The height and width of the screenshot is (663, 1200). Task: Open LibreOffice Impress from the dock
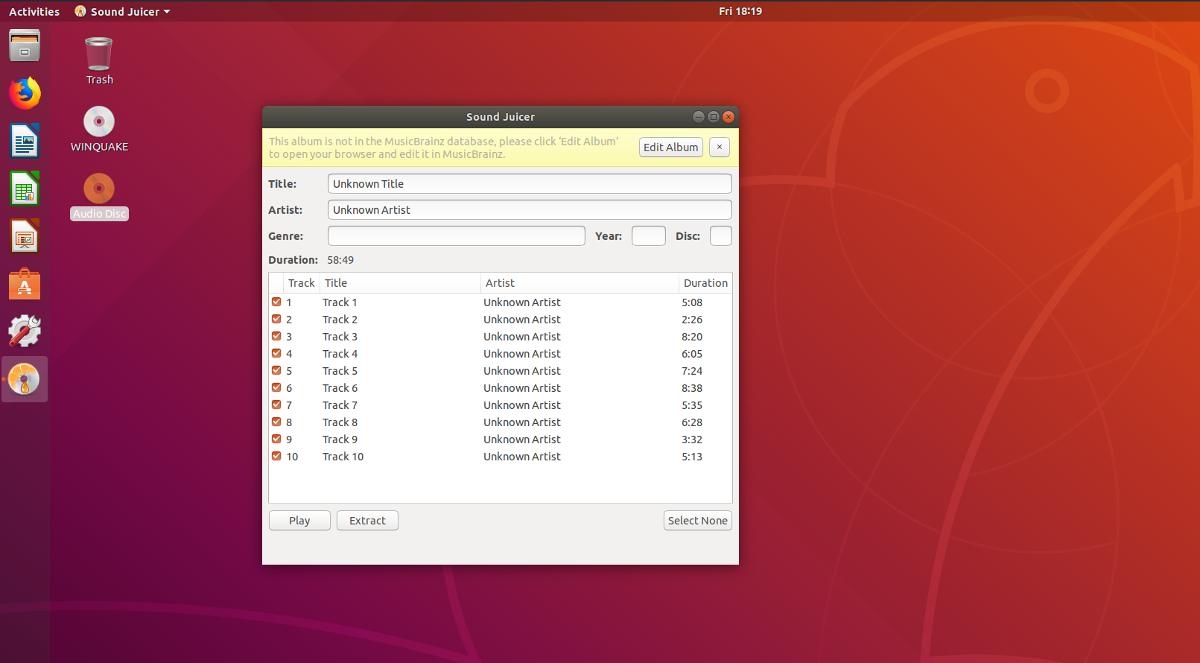[x=24, y=236]
